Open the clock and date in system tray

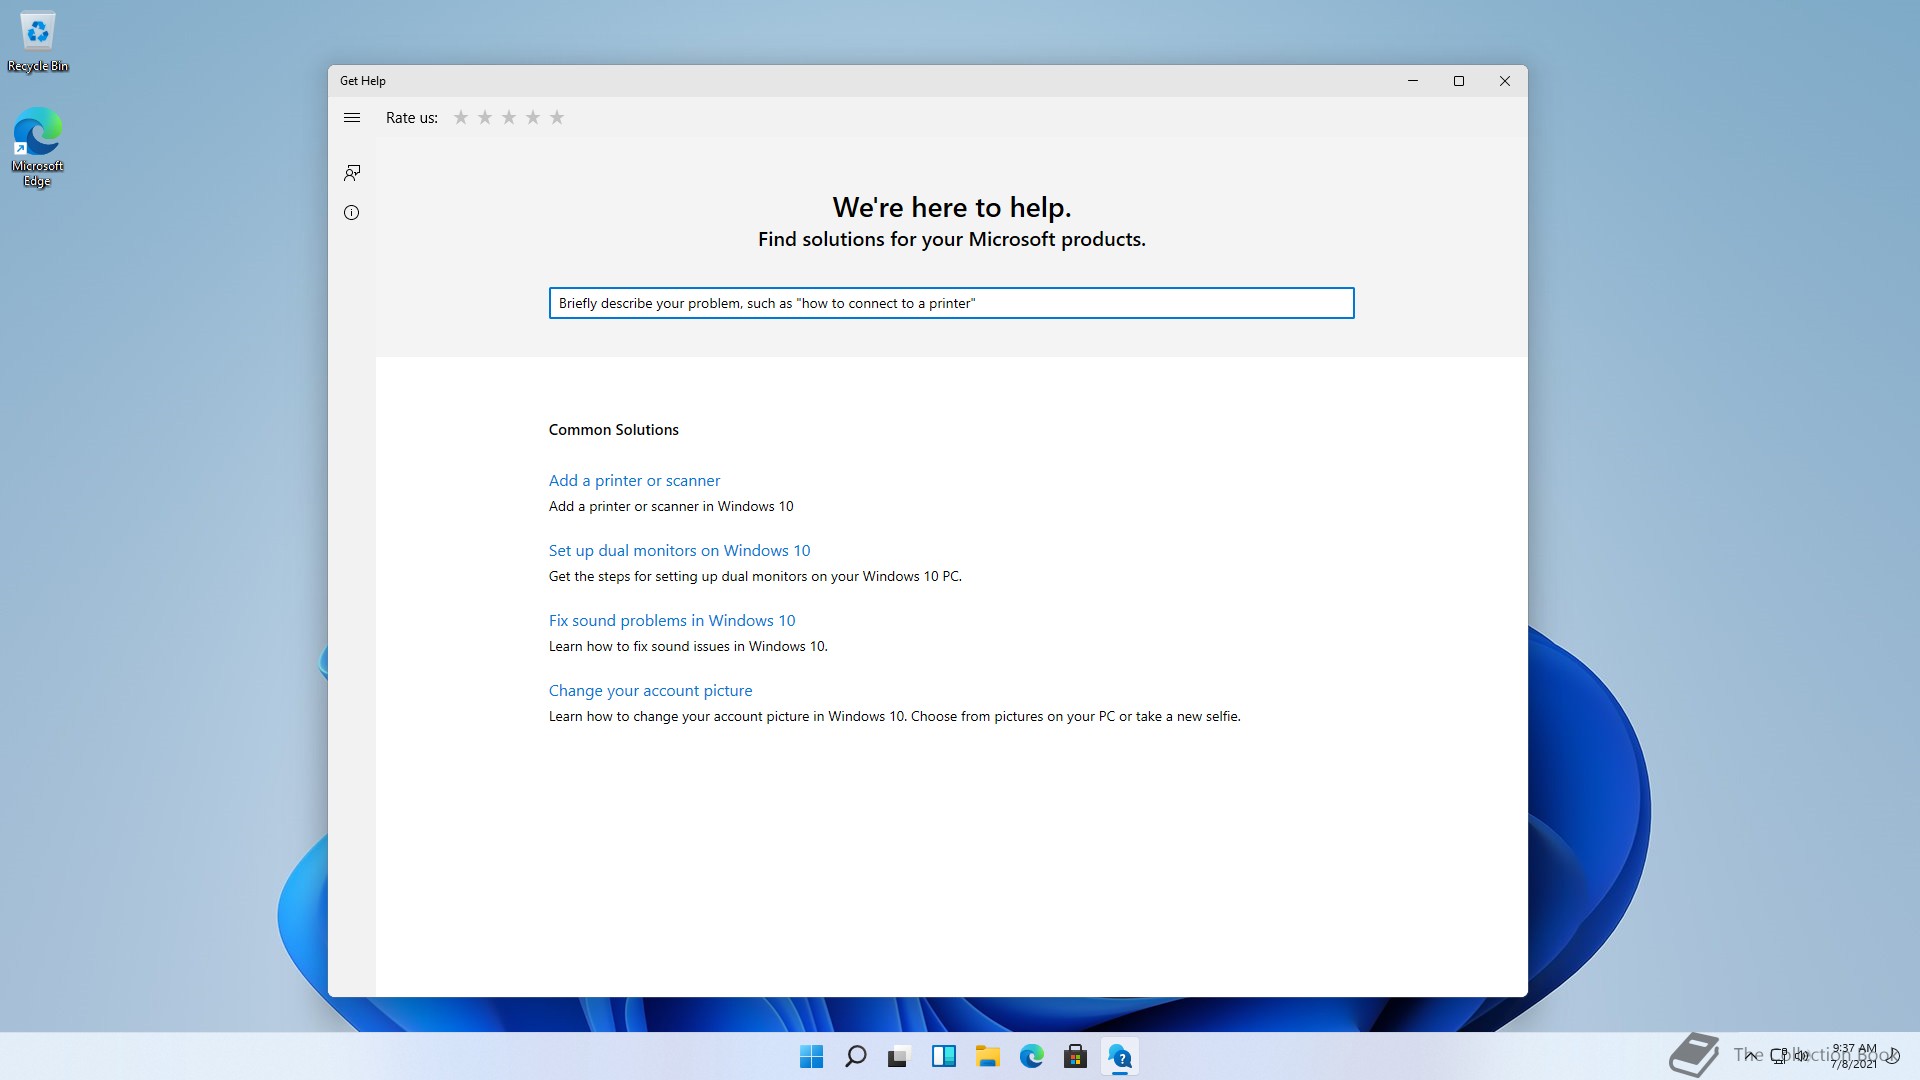[x=1853, y=1056]
